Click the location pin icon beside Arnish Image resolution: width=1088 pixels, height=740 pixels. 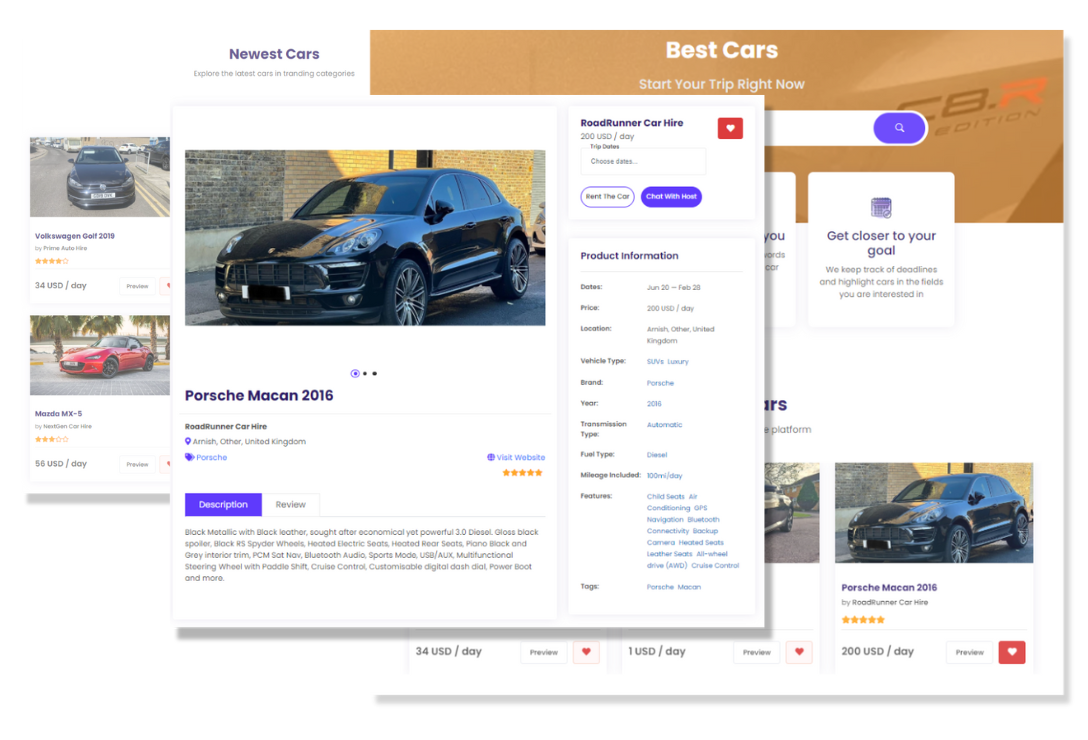tap(188, 441)
